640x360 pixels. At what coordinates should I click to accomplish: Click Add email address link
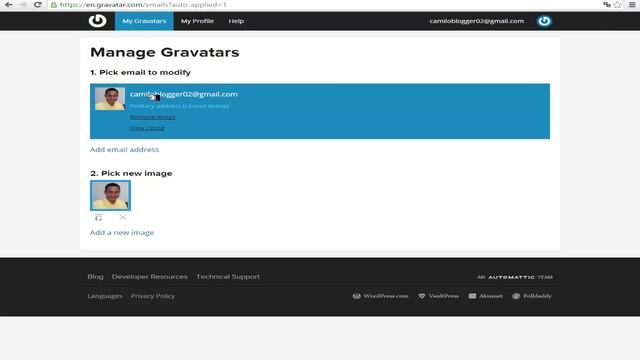124,149
